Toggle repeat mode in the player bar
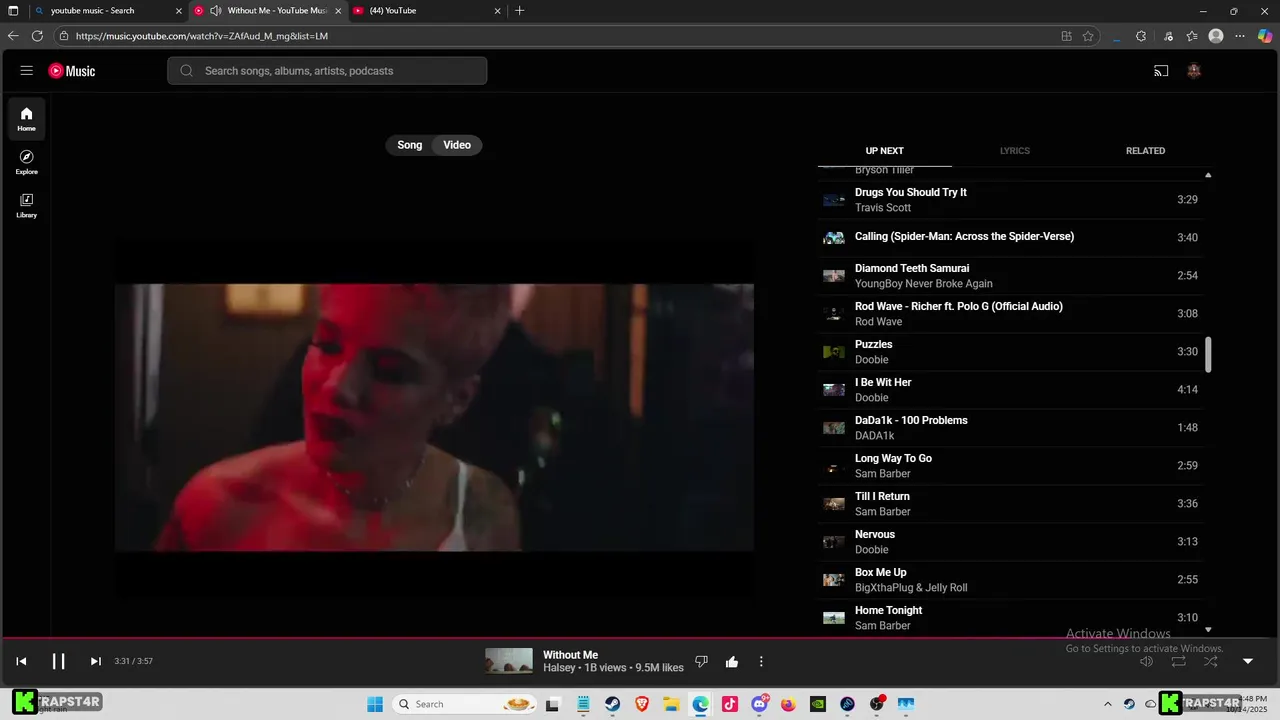1280x720 pixels. pyautogui.click(x=1179, y=661)
